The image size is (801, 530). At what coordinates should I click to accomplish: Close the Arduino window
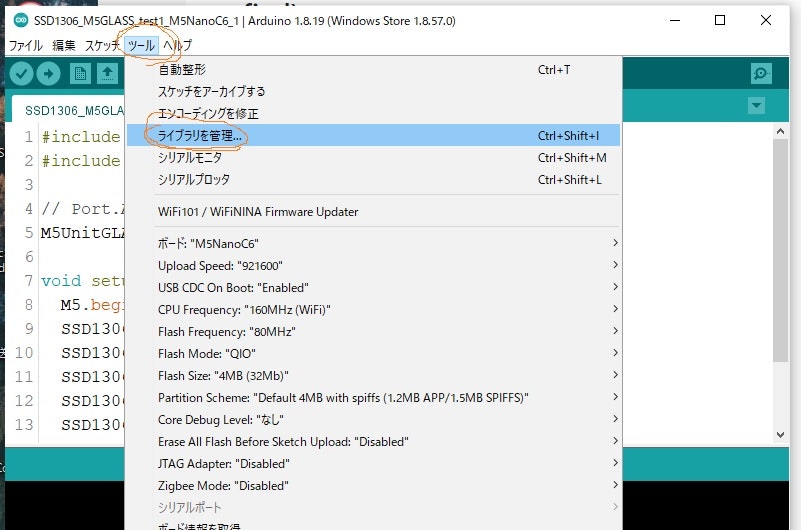766,20
